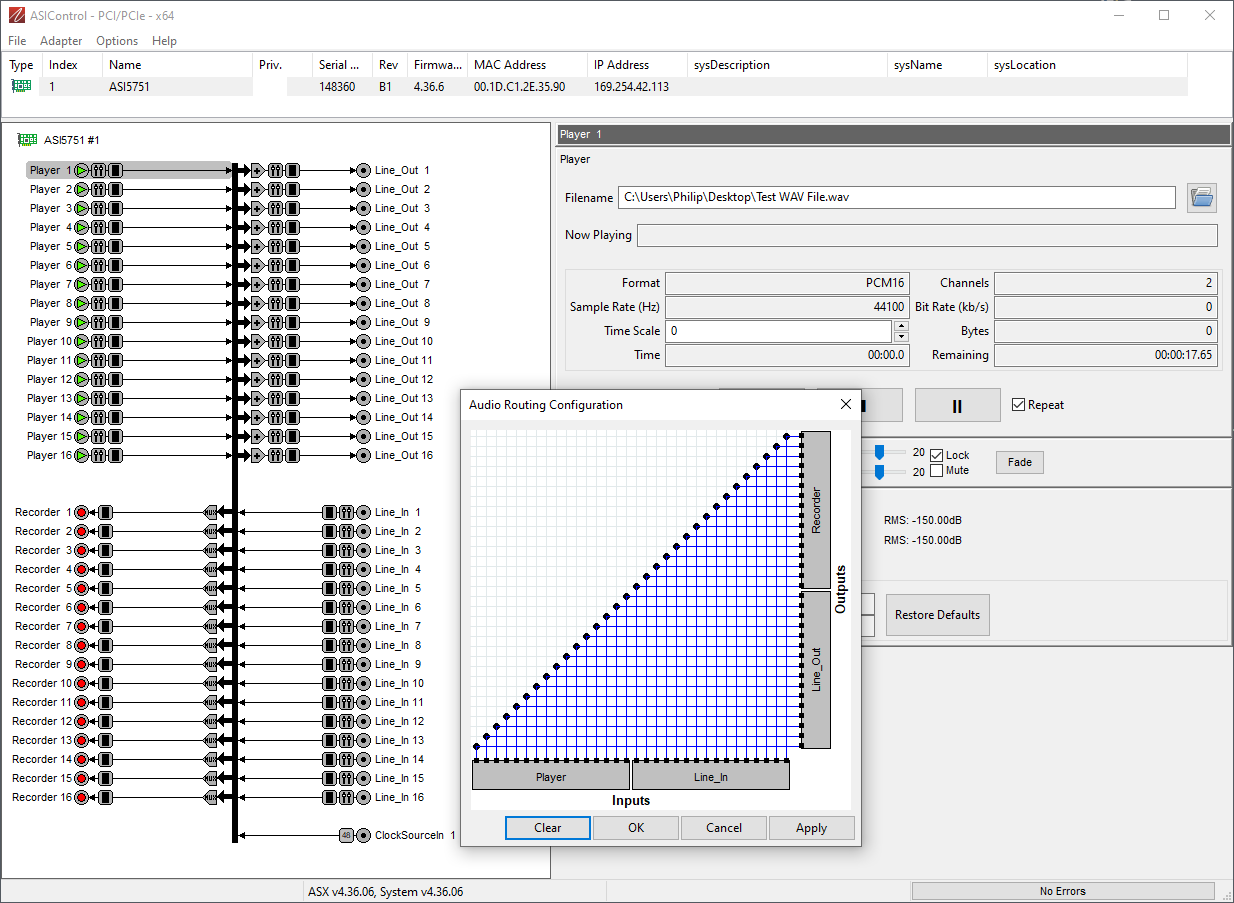The height and width of the screenshot is (903, 1234).
Task: Open the Options menu
Action: tap(117, 41)
